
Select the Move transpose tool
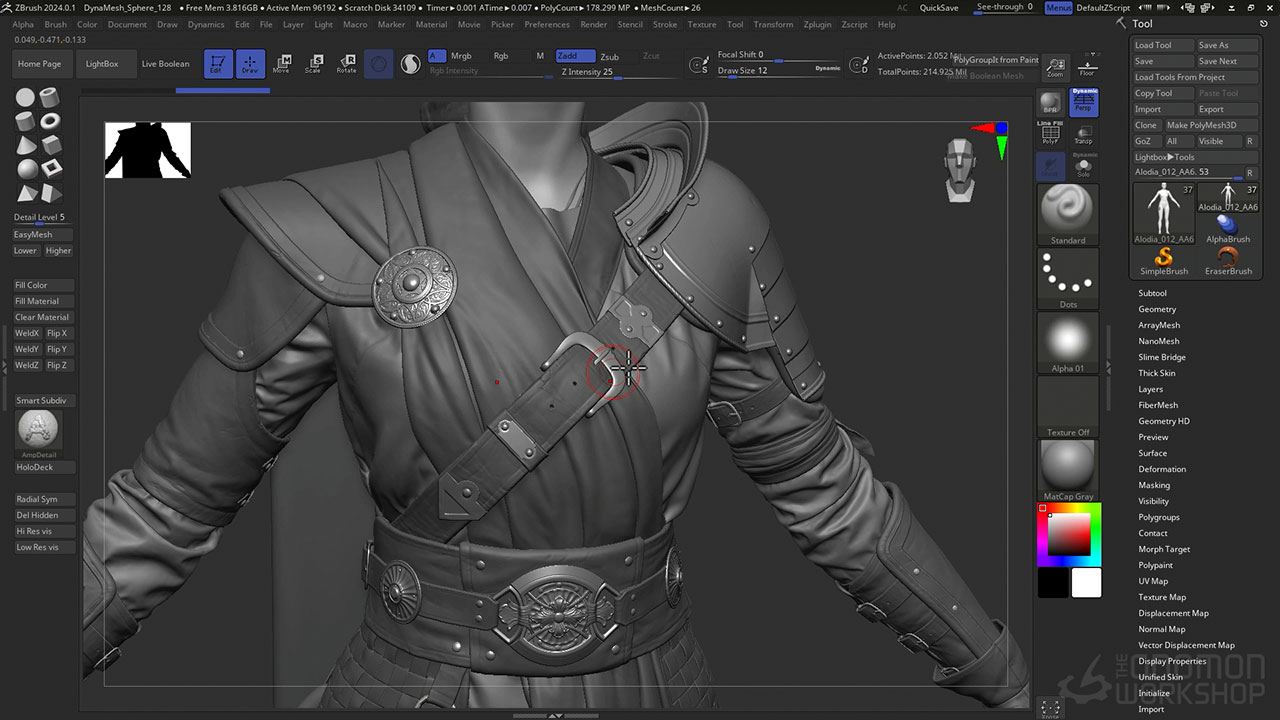283,63
